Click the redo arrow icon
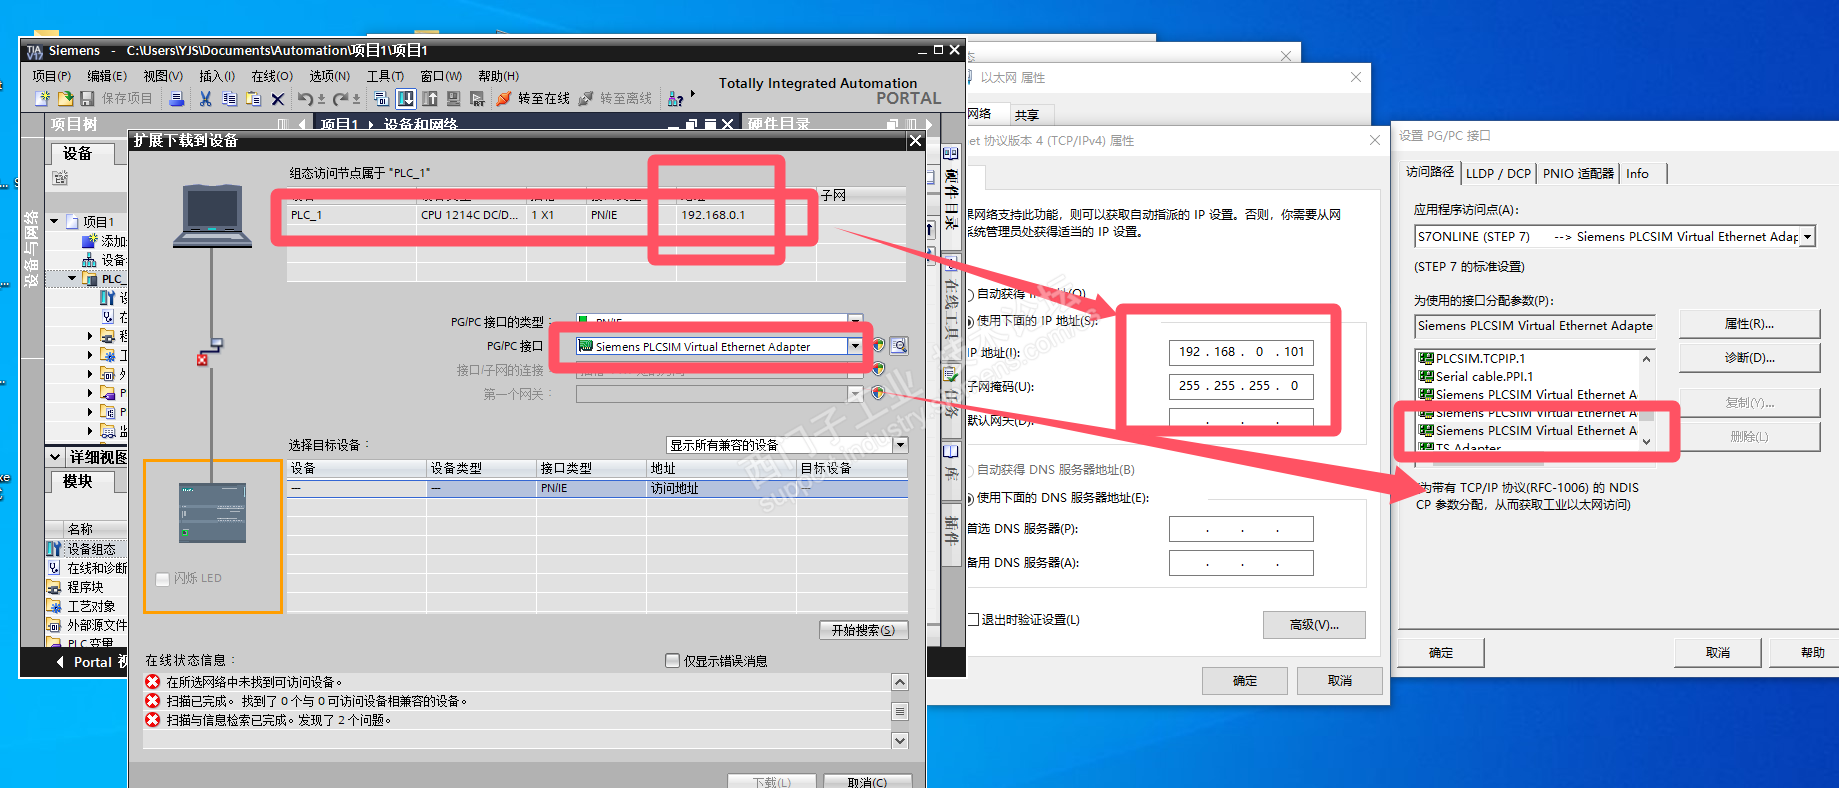 (340, 98)
